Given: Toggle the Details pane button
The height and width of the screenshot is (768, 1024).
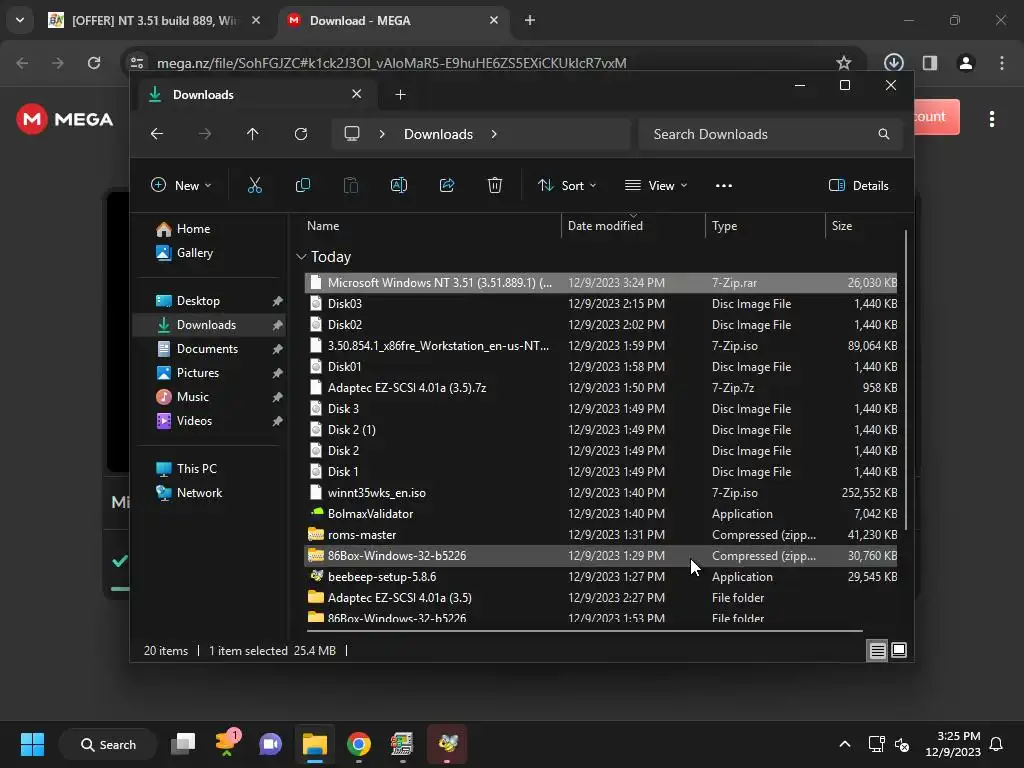Looking at the screenshot, I should click(858, 185).
